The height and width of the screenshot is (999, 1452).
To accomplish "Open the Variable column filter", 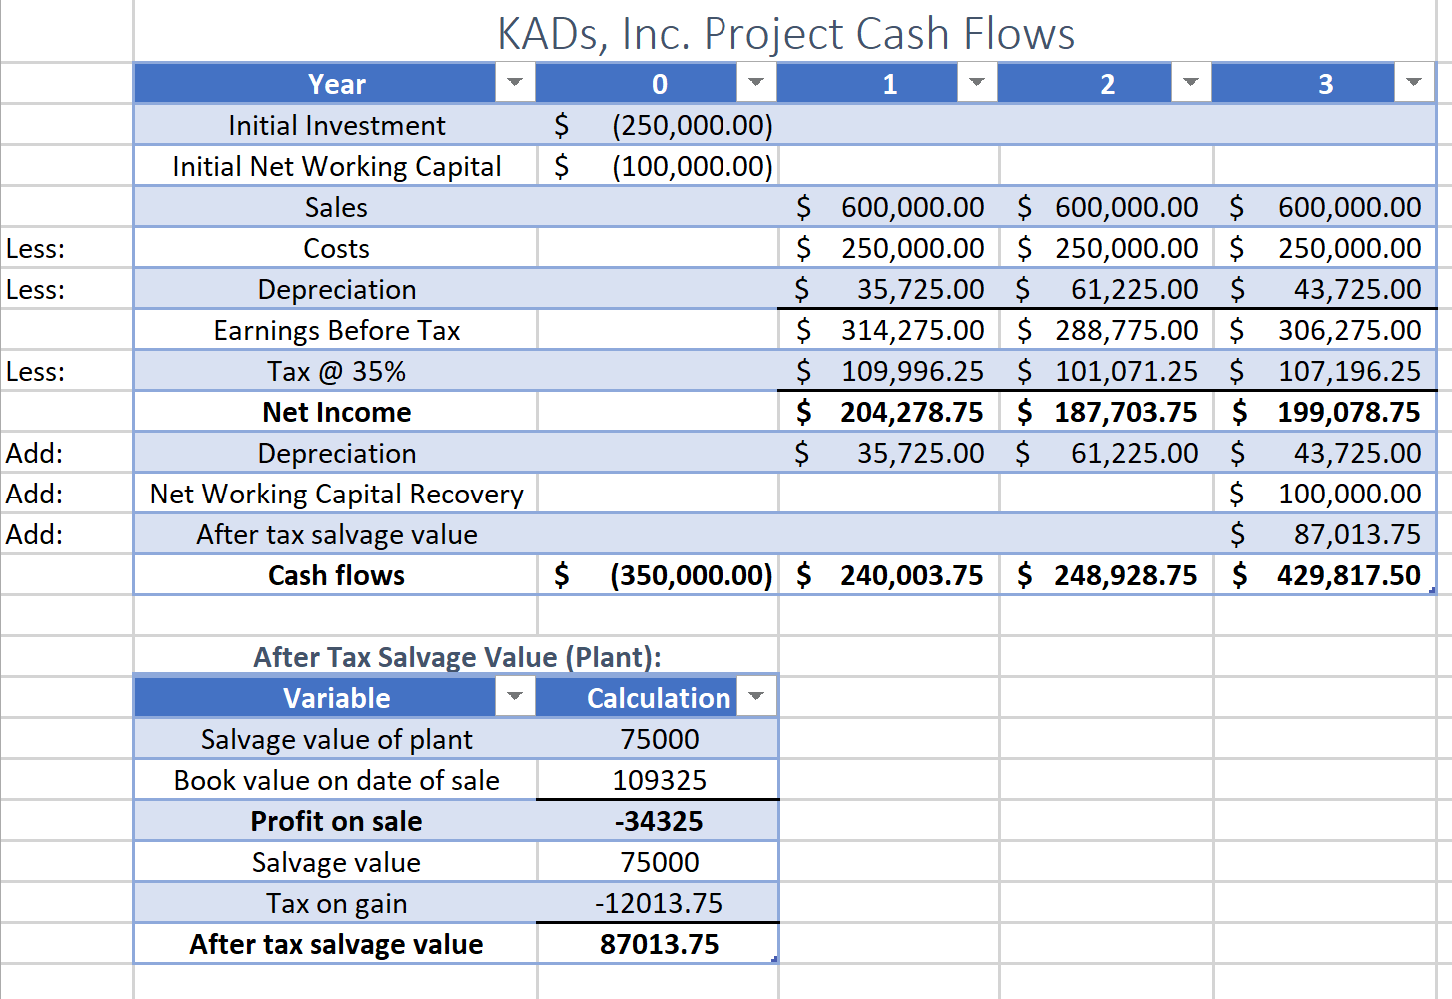I will 515,696.
